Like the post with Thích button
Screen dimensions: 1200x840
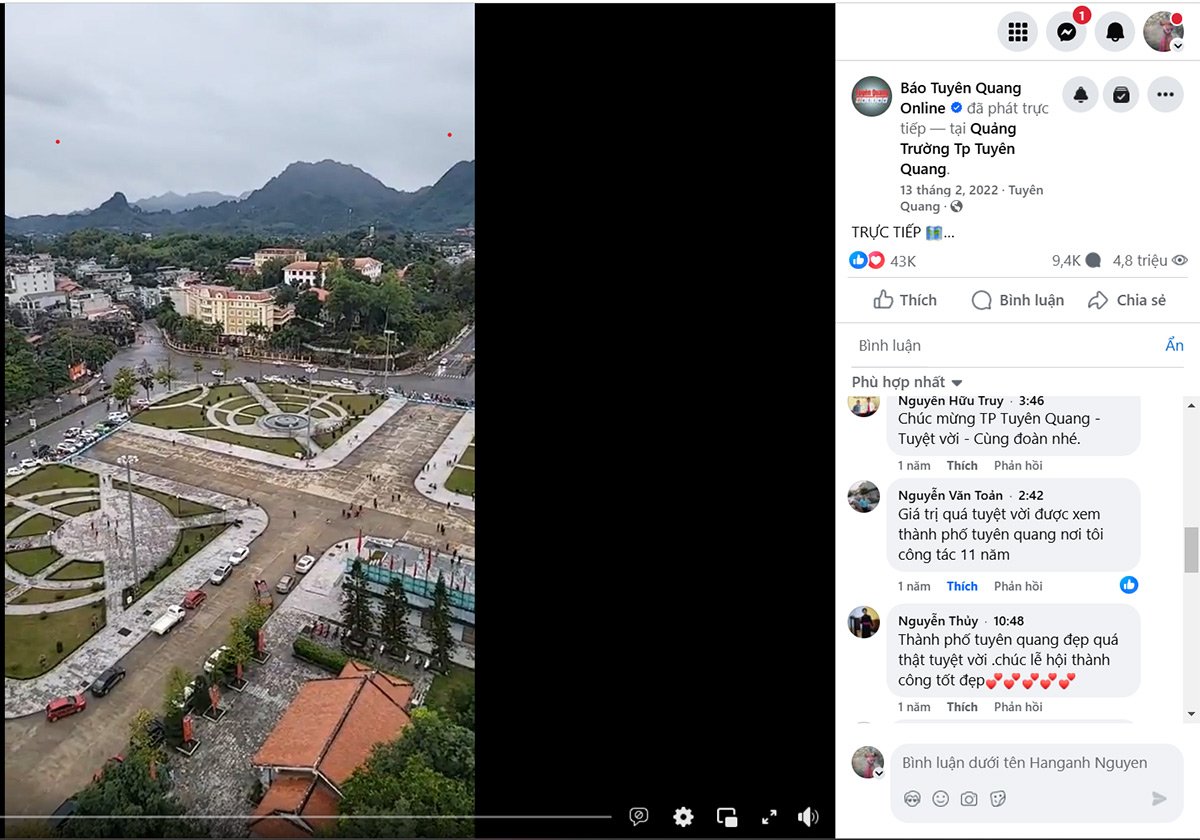(x=905, y=300)
